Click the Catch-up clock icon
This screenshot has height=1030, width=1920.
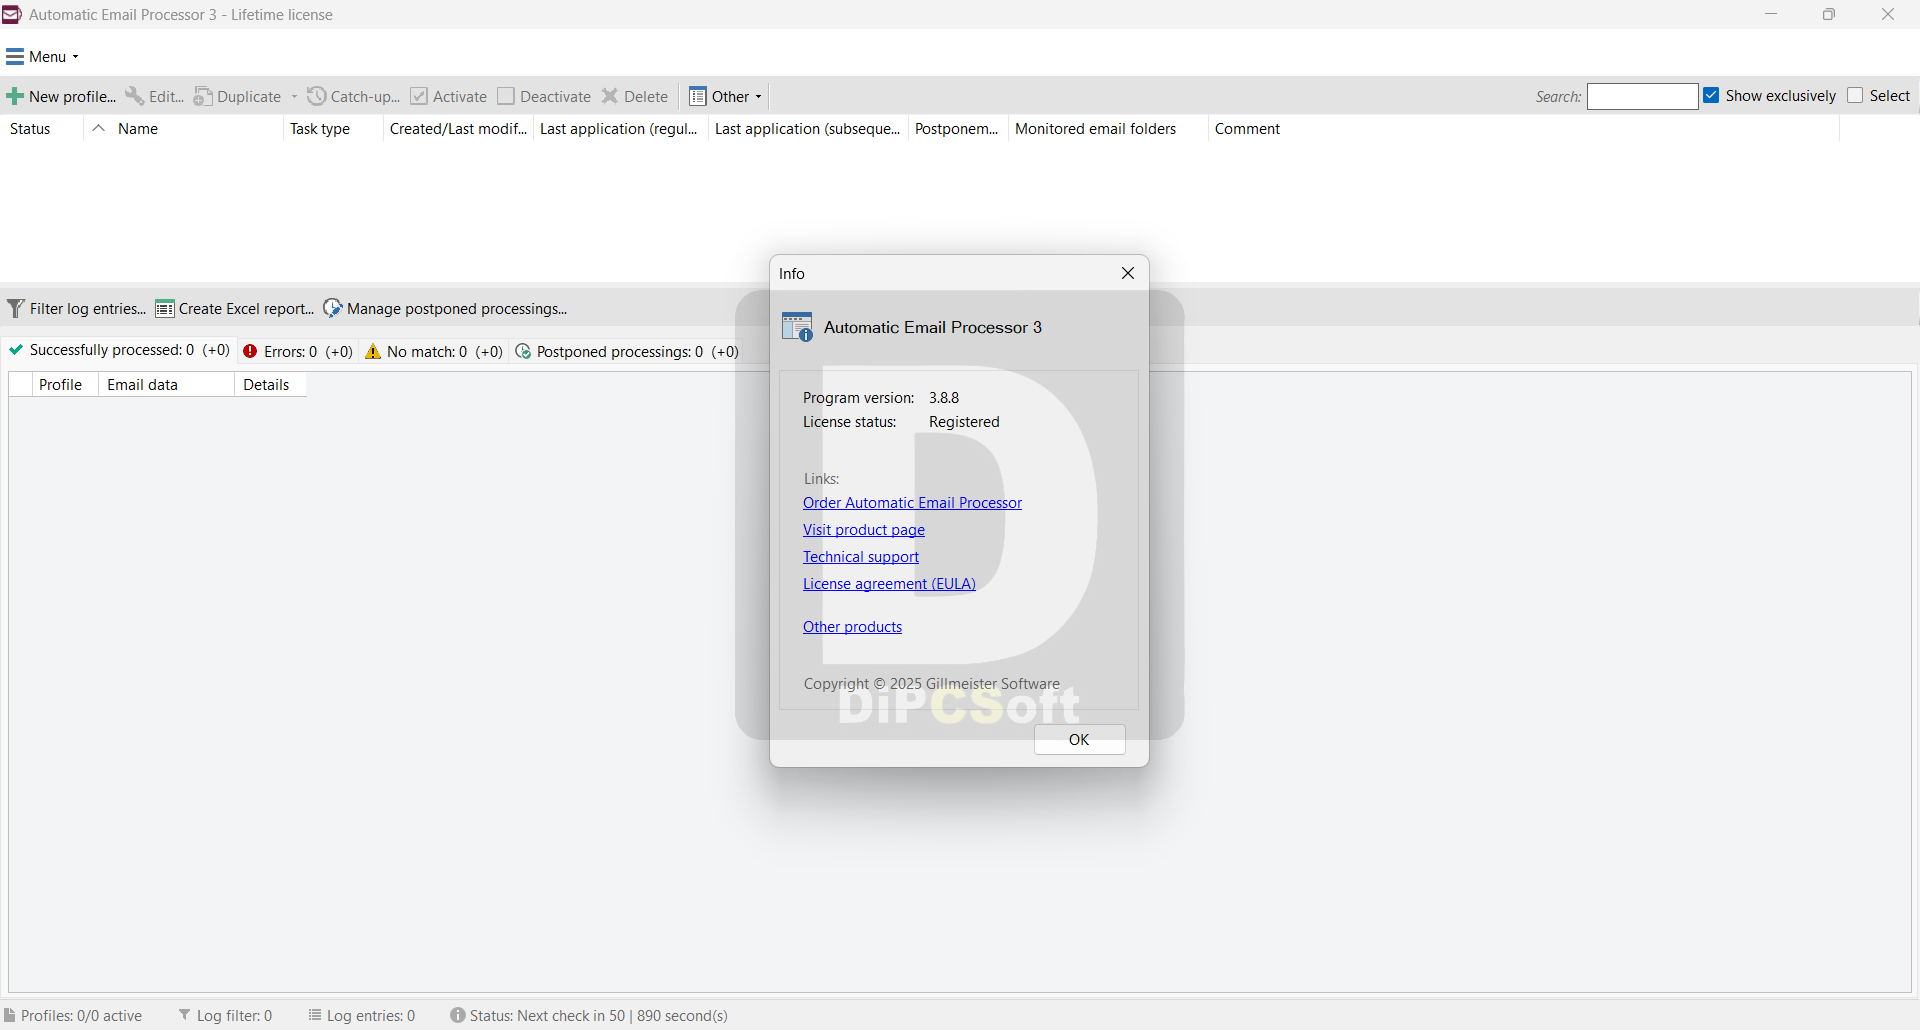(x=317, y=96)
